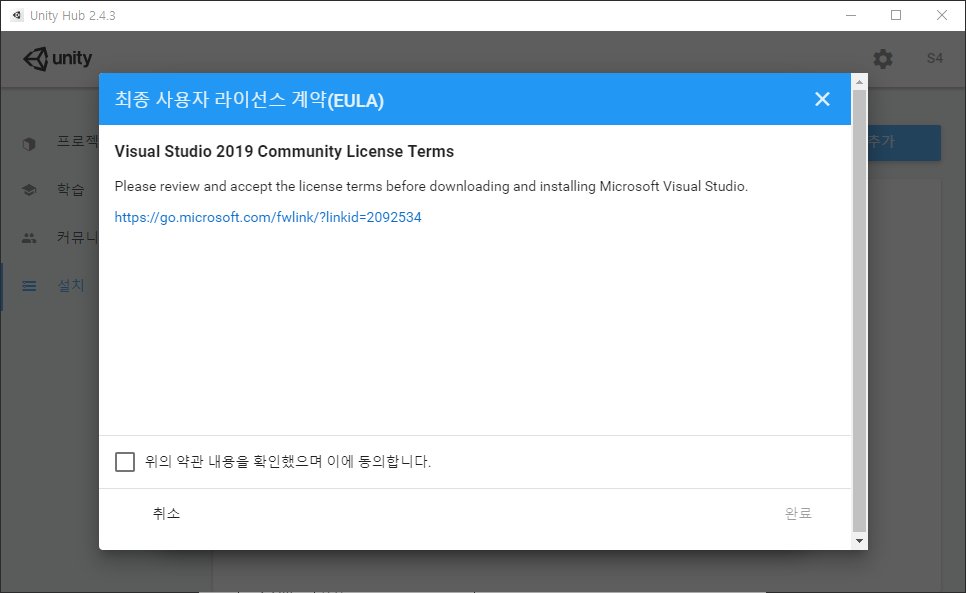Screen dimensions: 966x593
Task: Open the go.microsoft.com license link
Action: (268, 217)
